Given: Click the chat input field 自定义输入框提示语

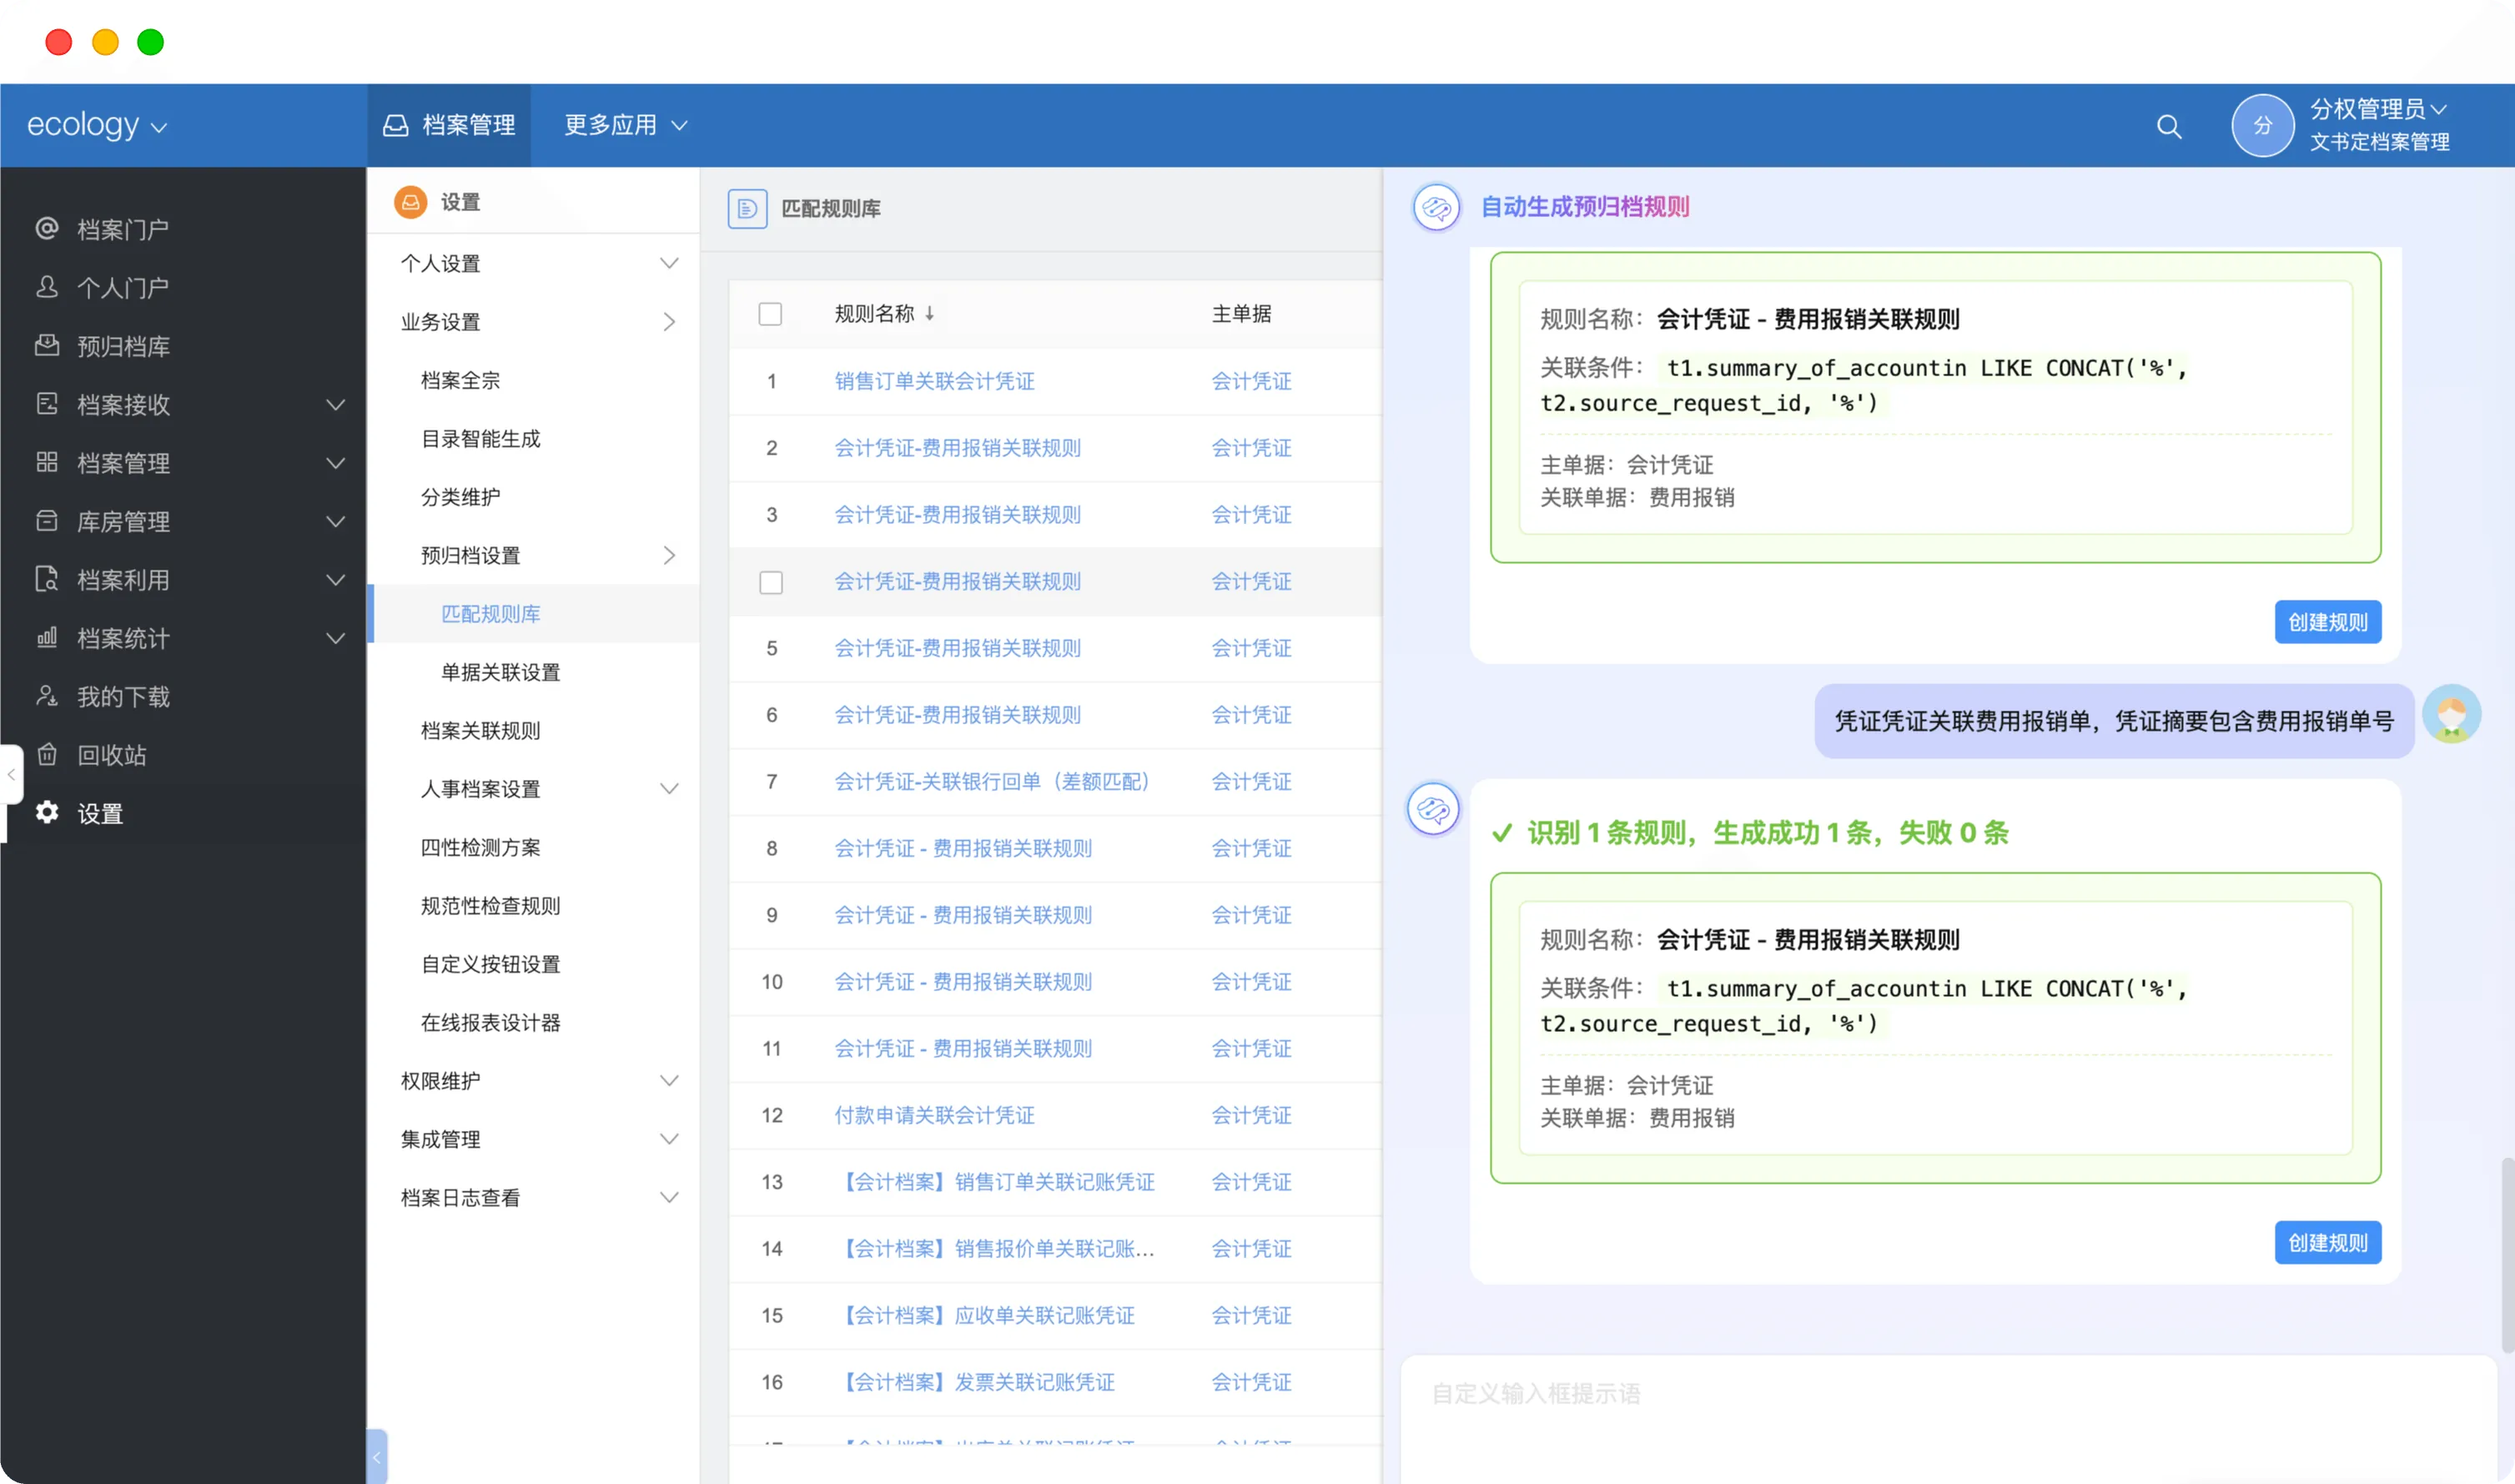Looking at the screenshot, I should point(1948,1419).
